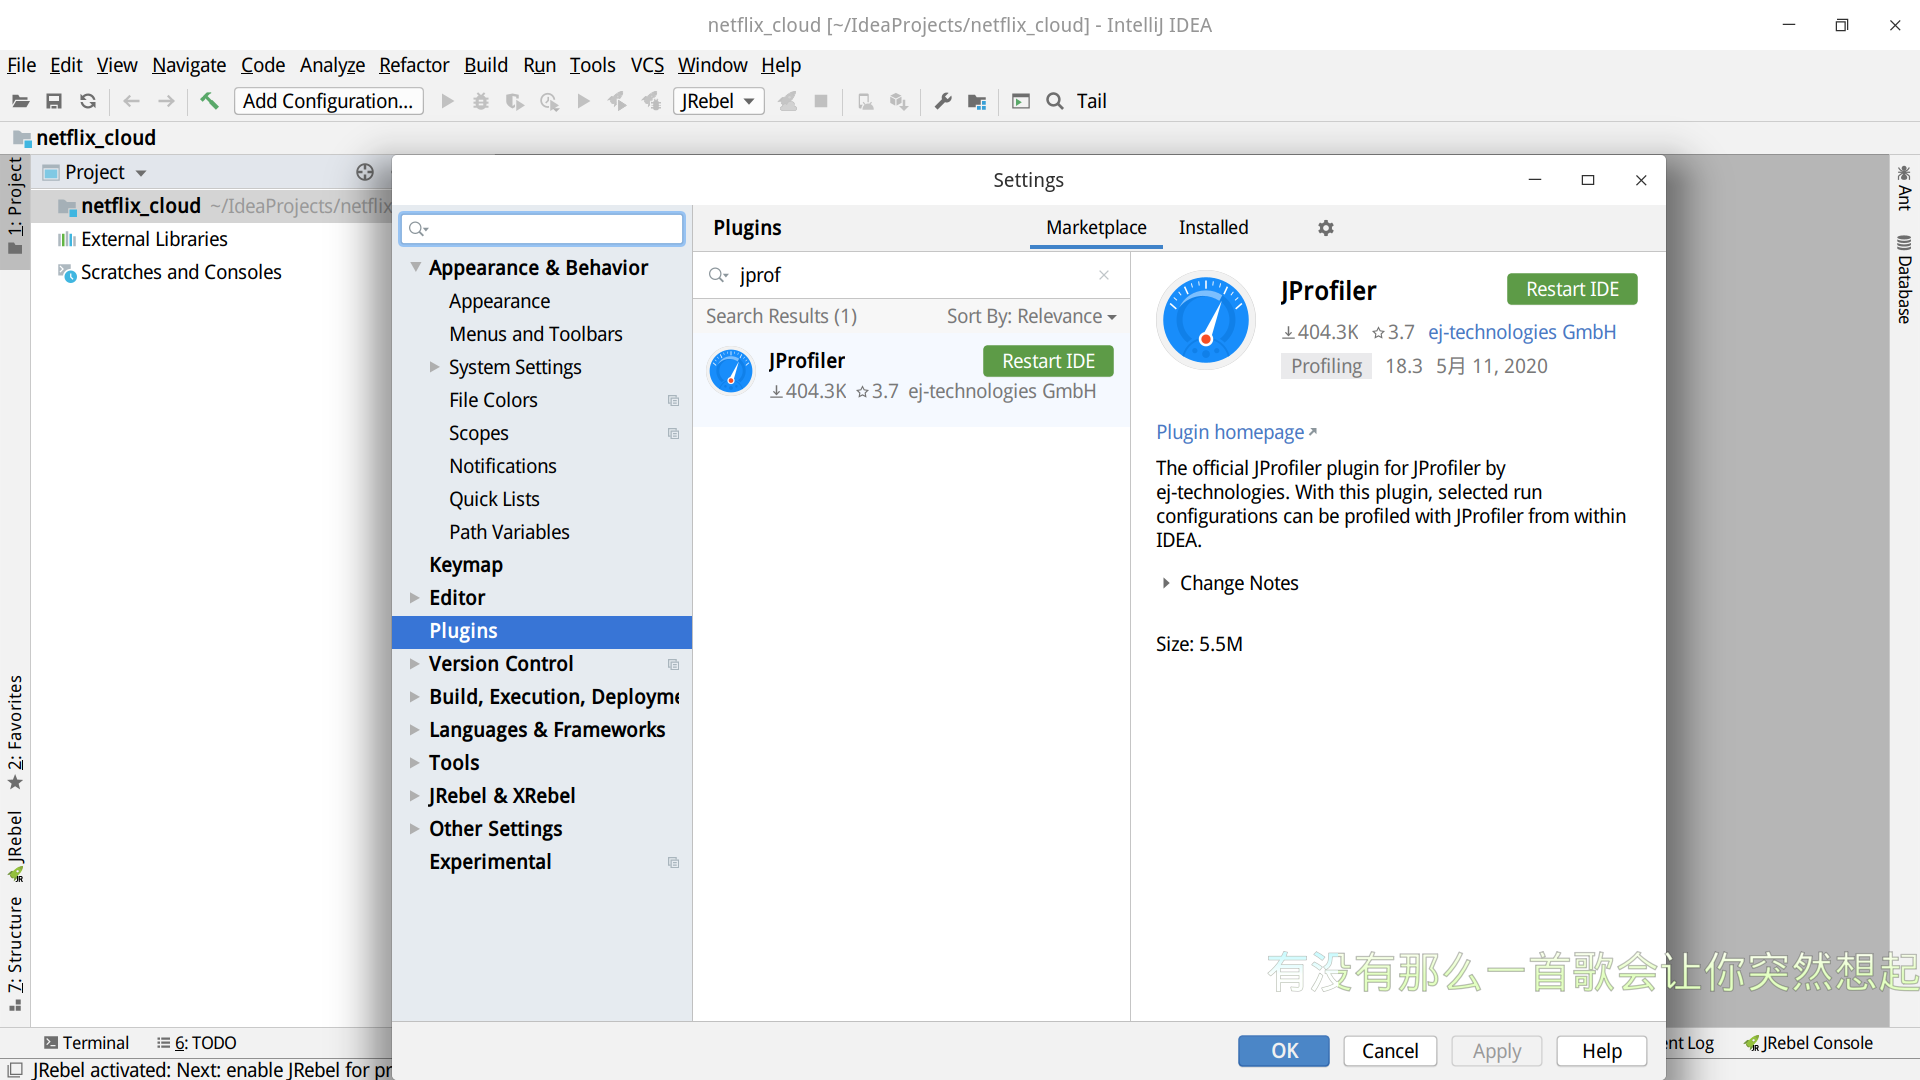This screenshot has height=1080, width=1920.
Task: Open the JRebel Console tool window
Action: pyautogui.click(x=1808, y=1043)
